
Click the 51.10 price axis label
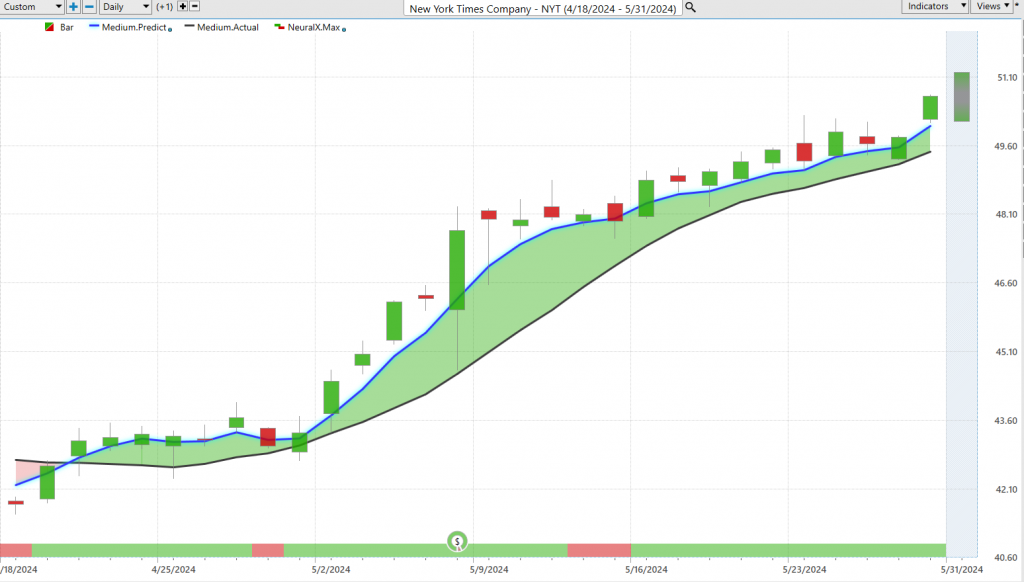tap(1007, 78)
